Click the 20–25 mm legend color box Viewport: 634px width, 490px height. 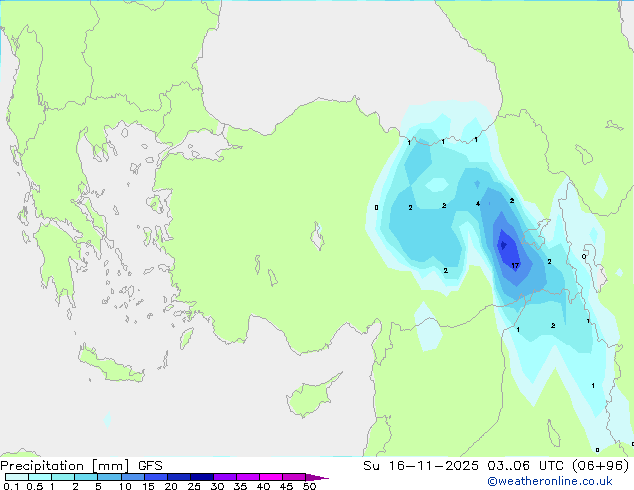[179, 477]
